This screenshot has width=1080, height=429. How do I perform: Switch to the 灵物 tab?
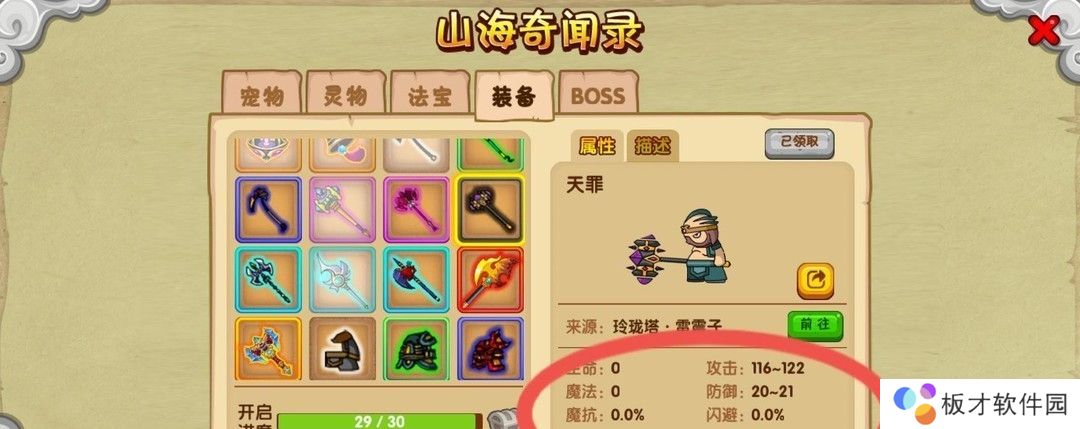[346, 96]
